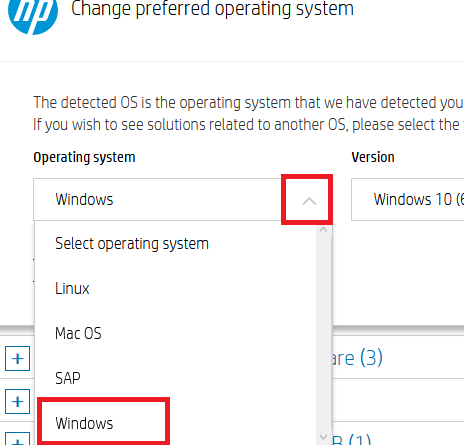Click the Operating system field label

84,157
